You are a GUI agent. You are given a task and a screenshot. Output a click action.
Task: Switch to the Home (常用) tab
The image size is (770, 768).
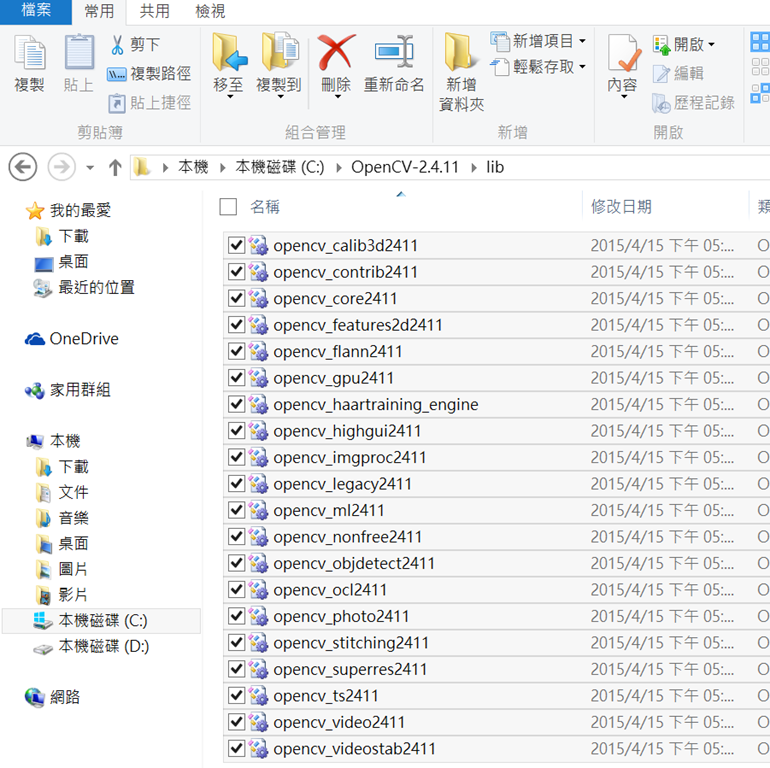coord(99,11)
